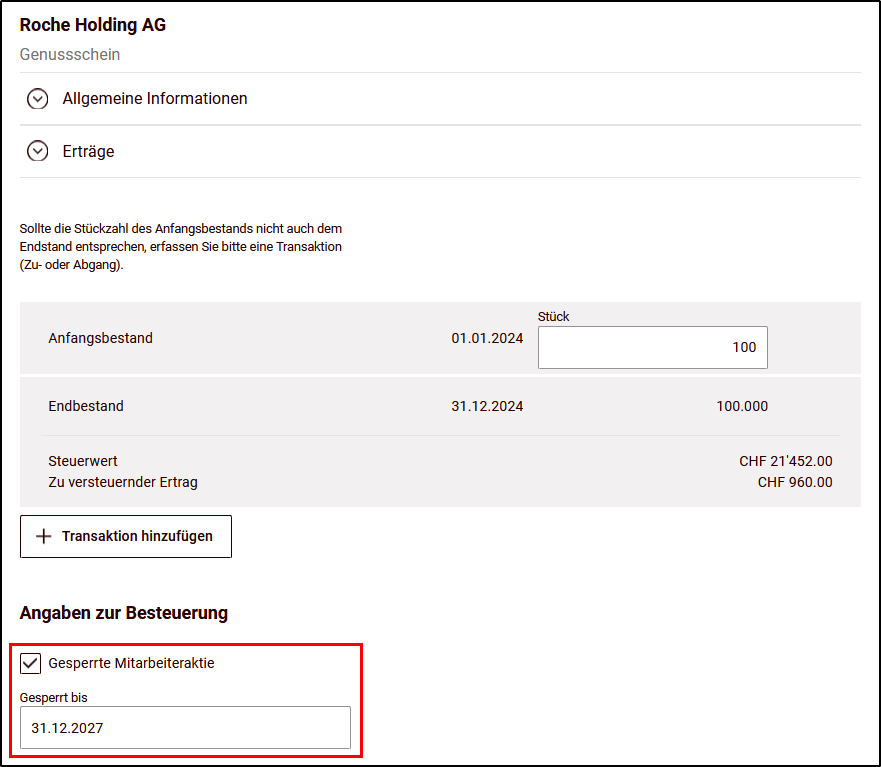
Task: Expand the Erträge chevron icon
Action: pos(38,151)
